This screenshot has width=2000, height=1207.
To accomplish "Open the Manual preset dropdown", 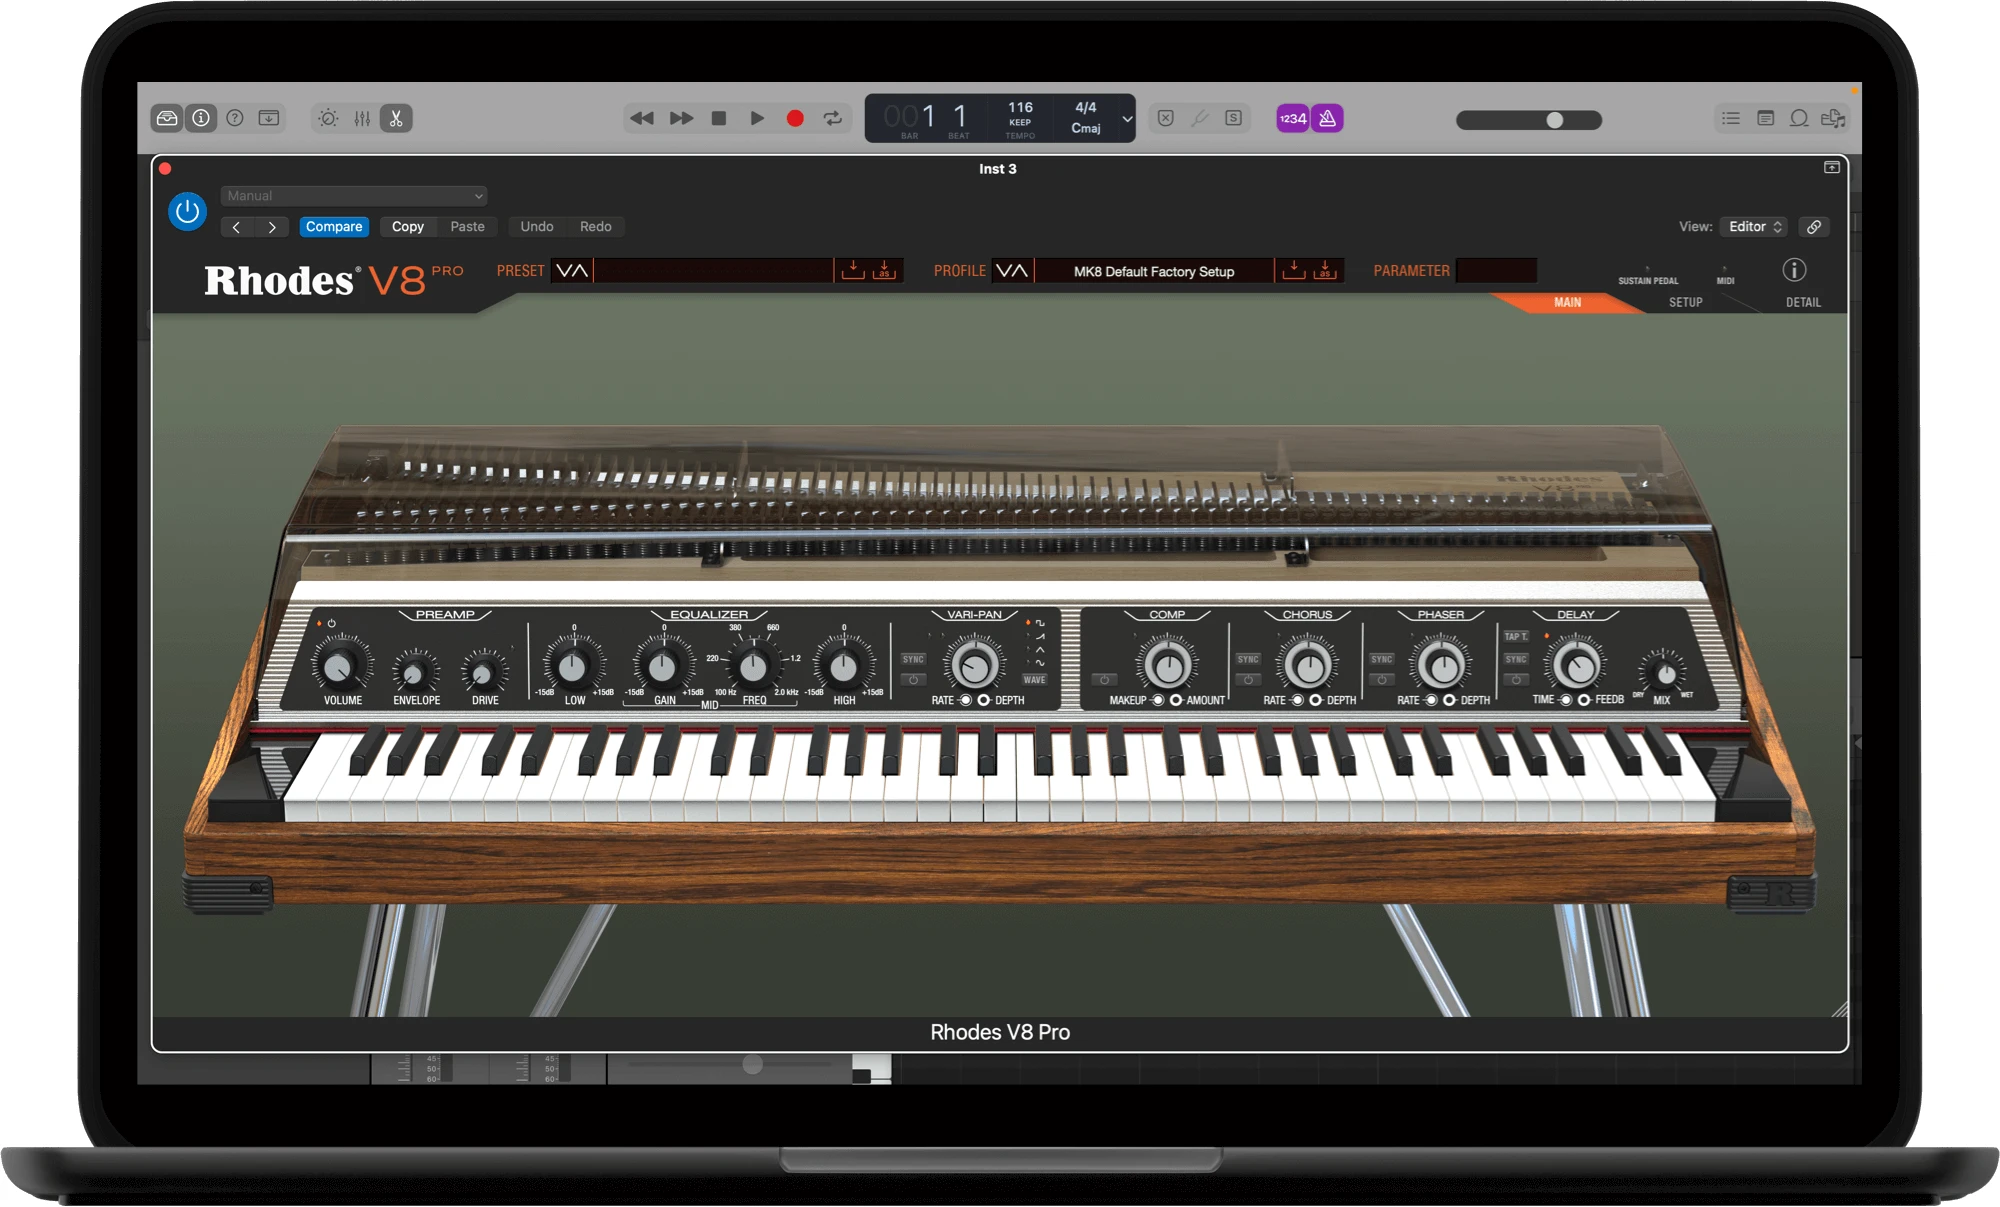I will tap(354, 196).
